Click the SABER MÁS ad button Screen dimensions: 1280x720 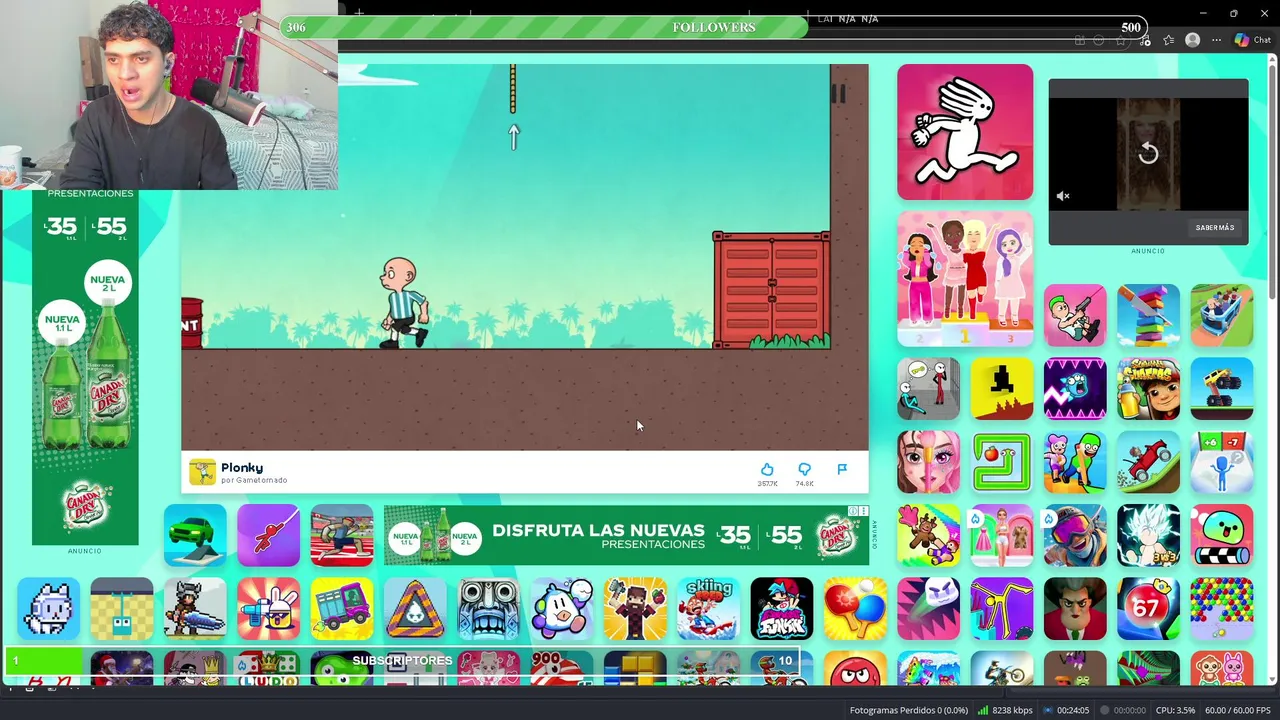(x=1215, y=227)
